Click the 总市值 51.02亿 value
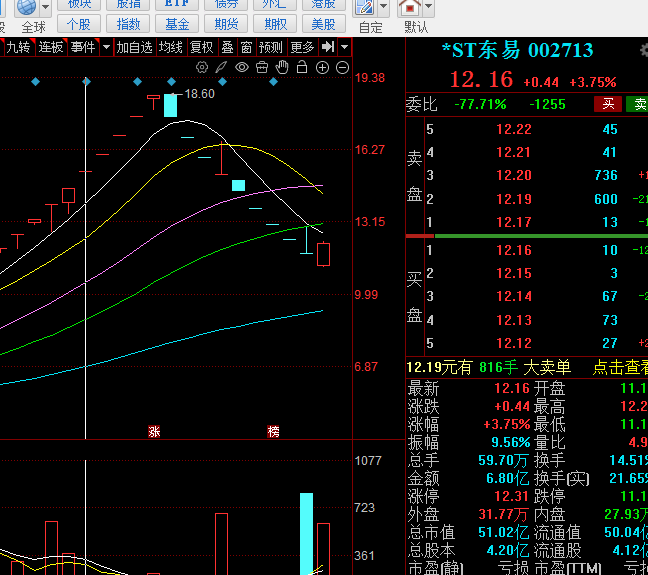648x575 pixels. click(x=504, y=532)
